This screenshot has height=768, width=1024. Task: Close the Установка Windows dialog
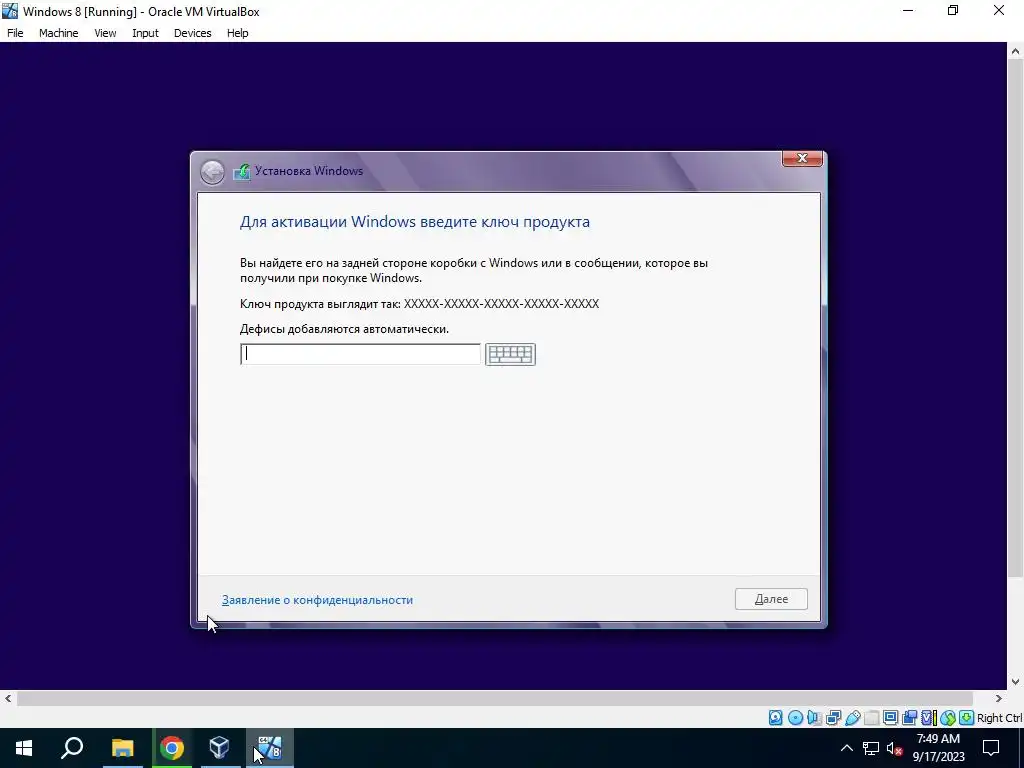click(x=803, y=158)
